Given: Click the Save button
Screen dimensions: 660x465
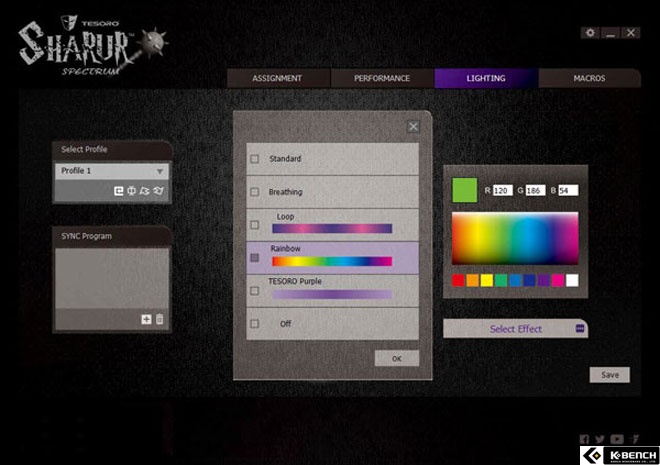Looking at the screenshot, I should 610,375.
